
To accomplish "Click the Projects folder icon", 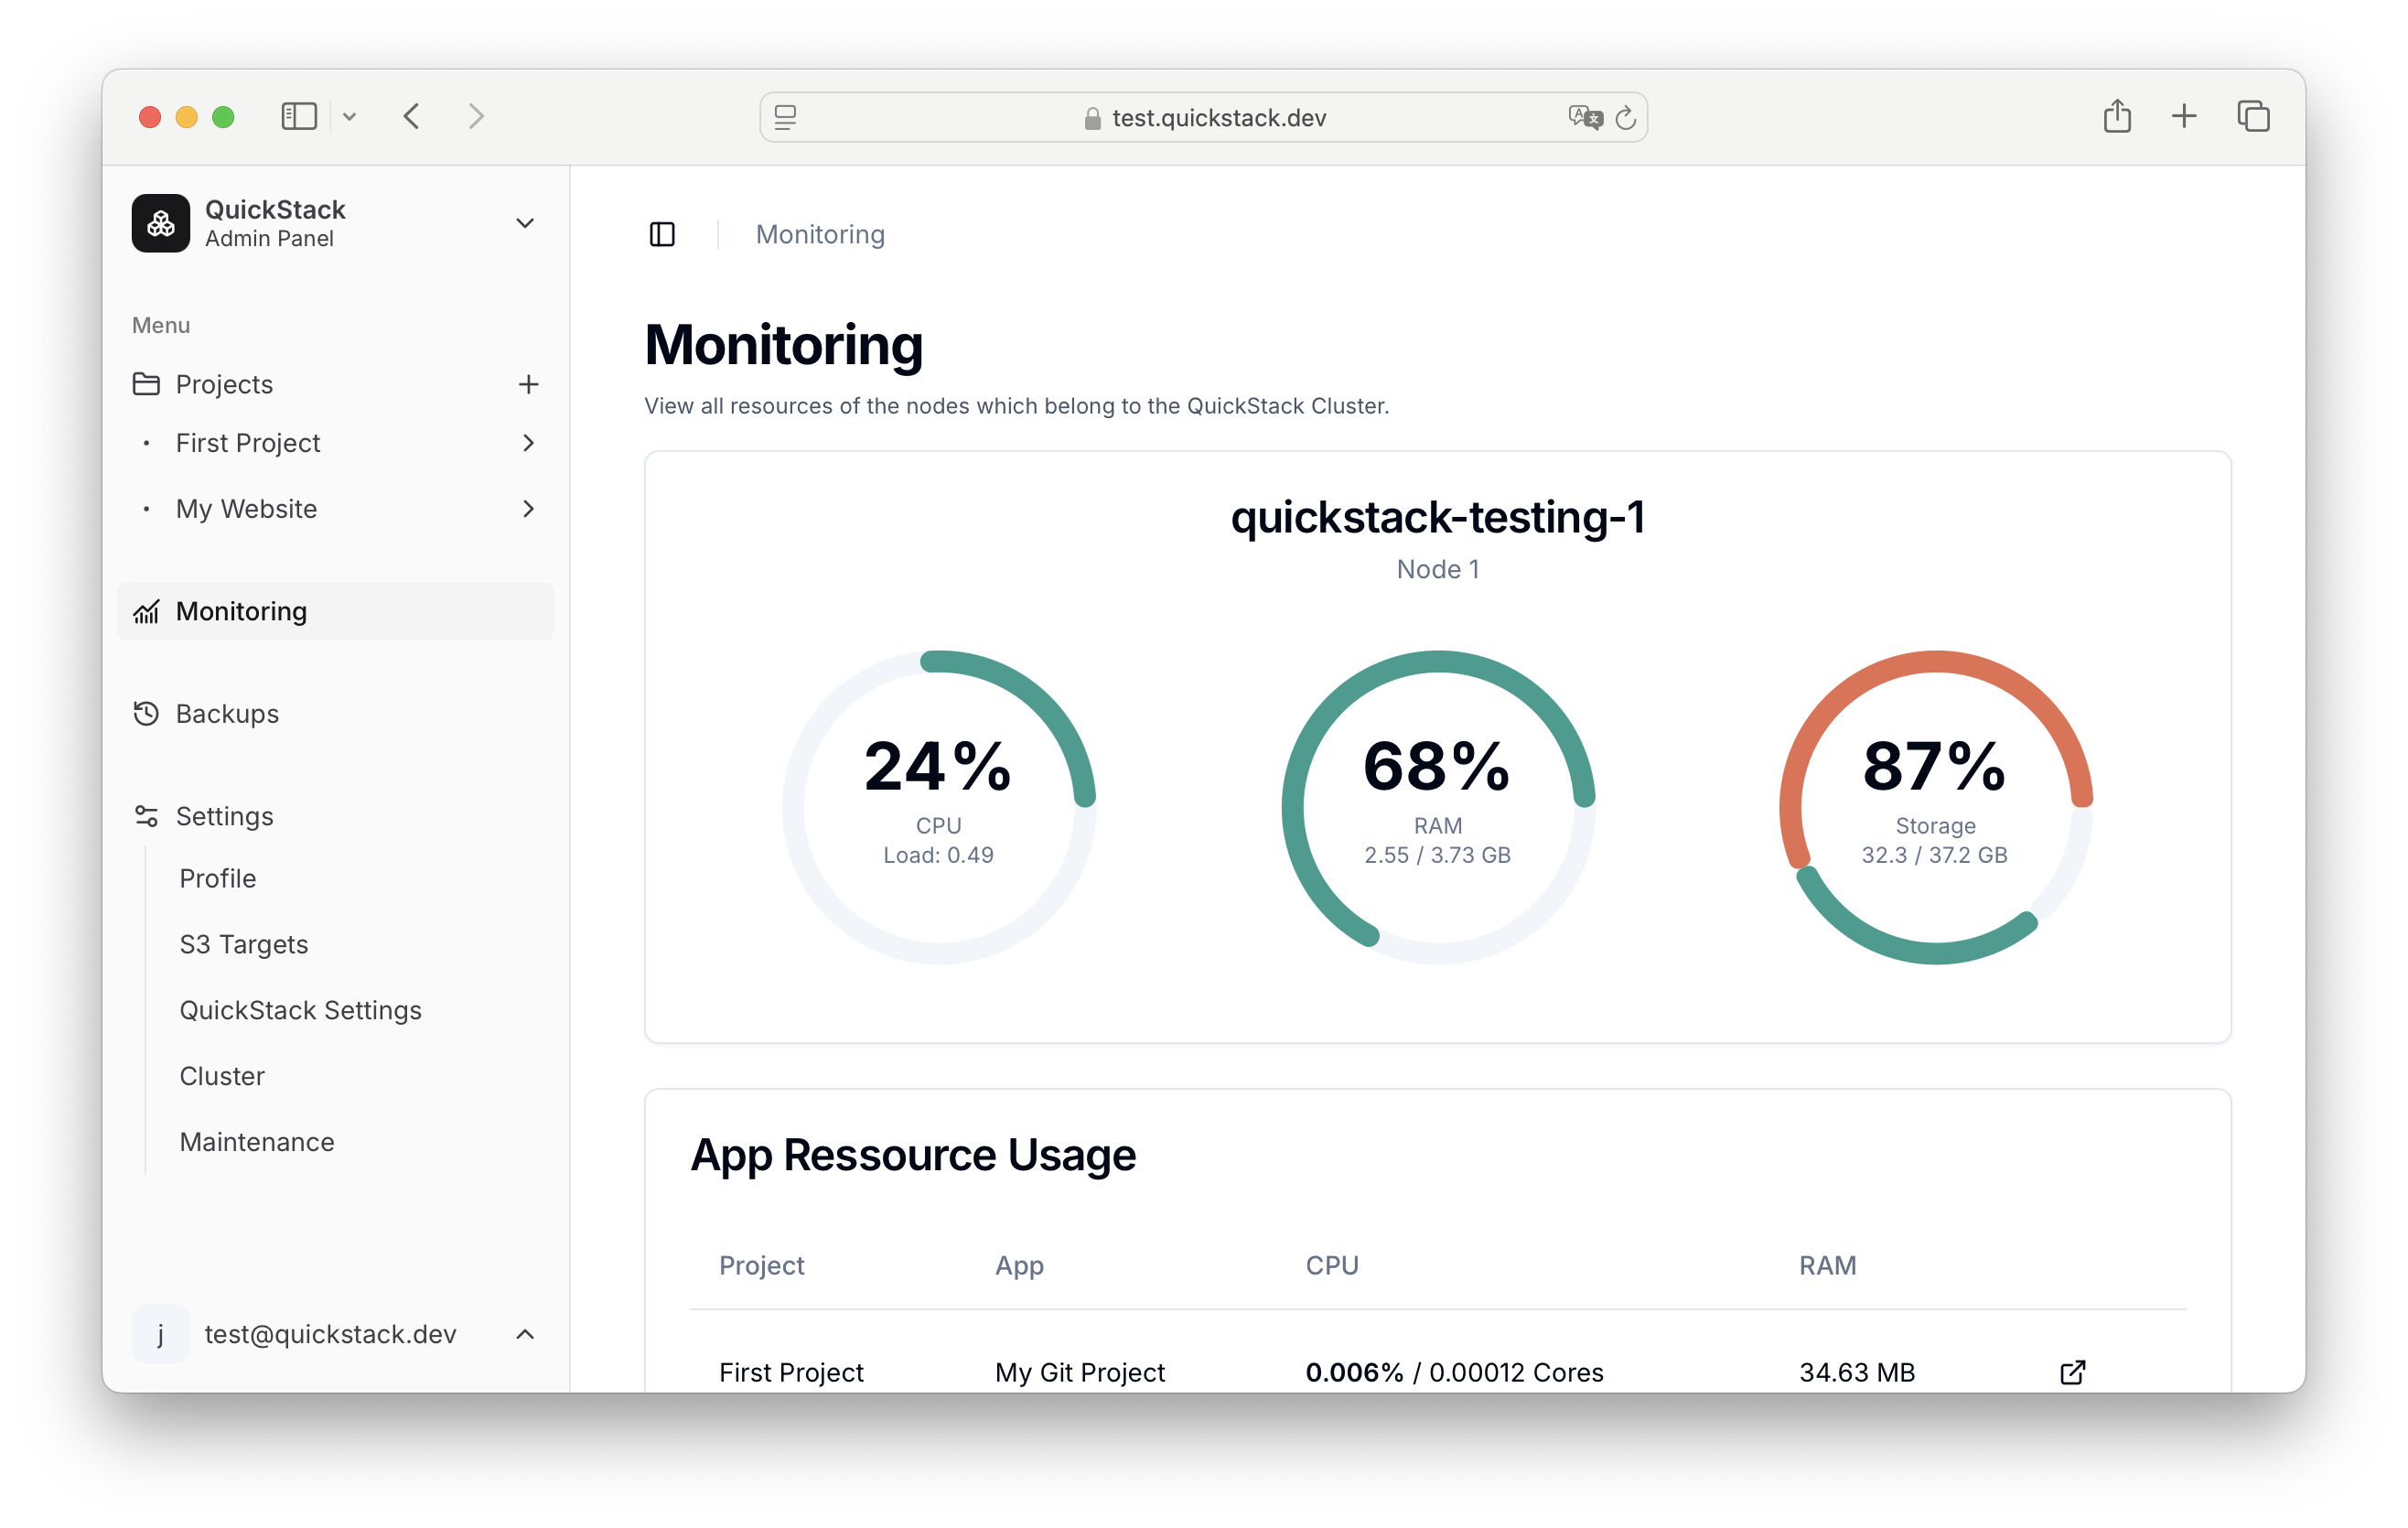I will (x=149, y=384).
